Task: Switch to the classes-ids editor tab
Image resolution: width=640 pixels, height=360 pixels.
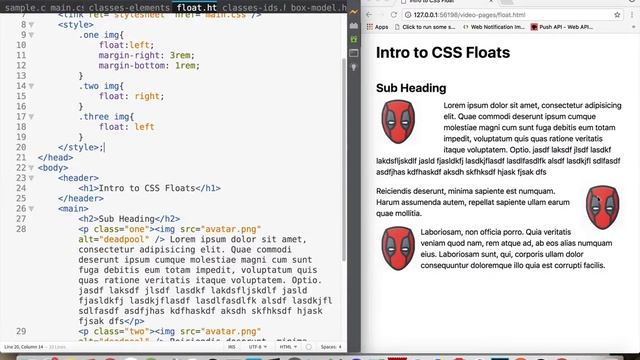Action: pyautogui.click(x=254, y=7)
